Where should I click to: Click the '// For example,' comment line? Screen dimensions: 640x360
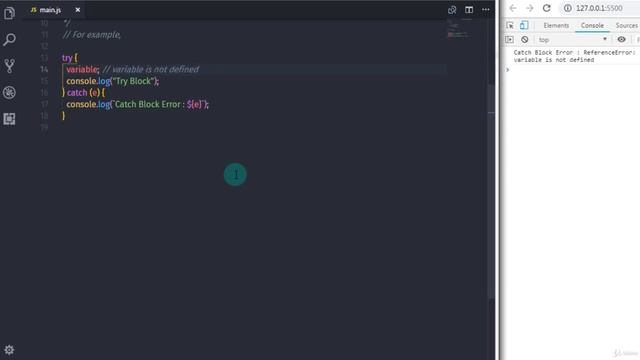pos(92,35)
